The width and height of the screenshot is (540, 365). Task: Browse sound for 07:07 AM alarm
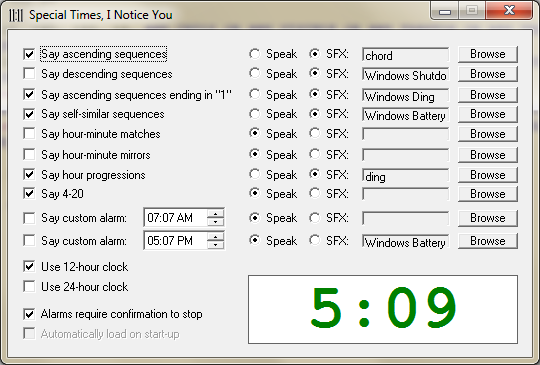tap(488, 218)
